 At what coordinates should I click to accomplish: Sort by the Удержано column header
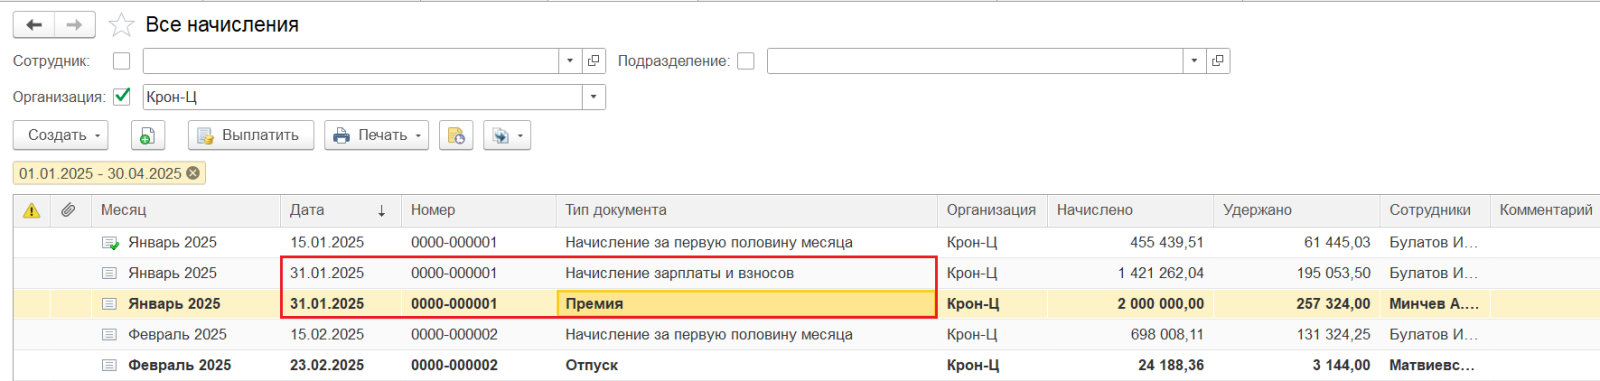tap(1296, 210)
